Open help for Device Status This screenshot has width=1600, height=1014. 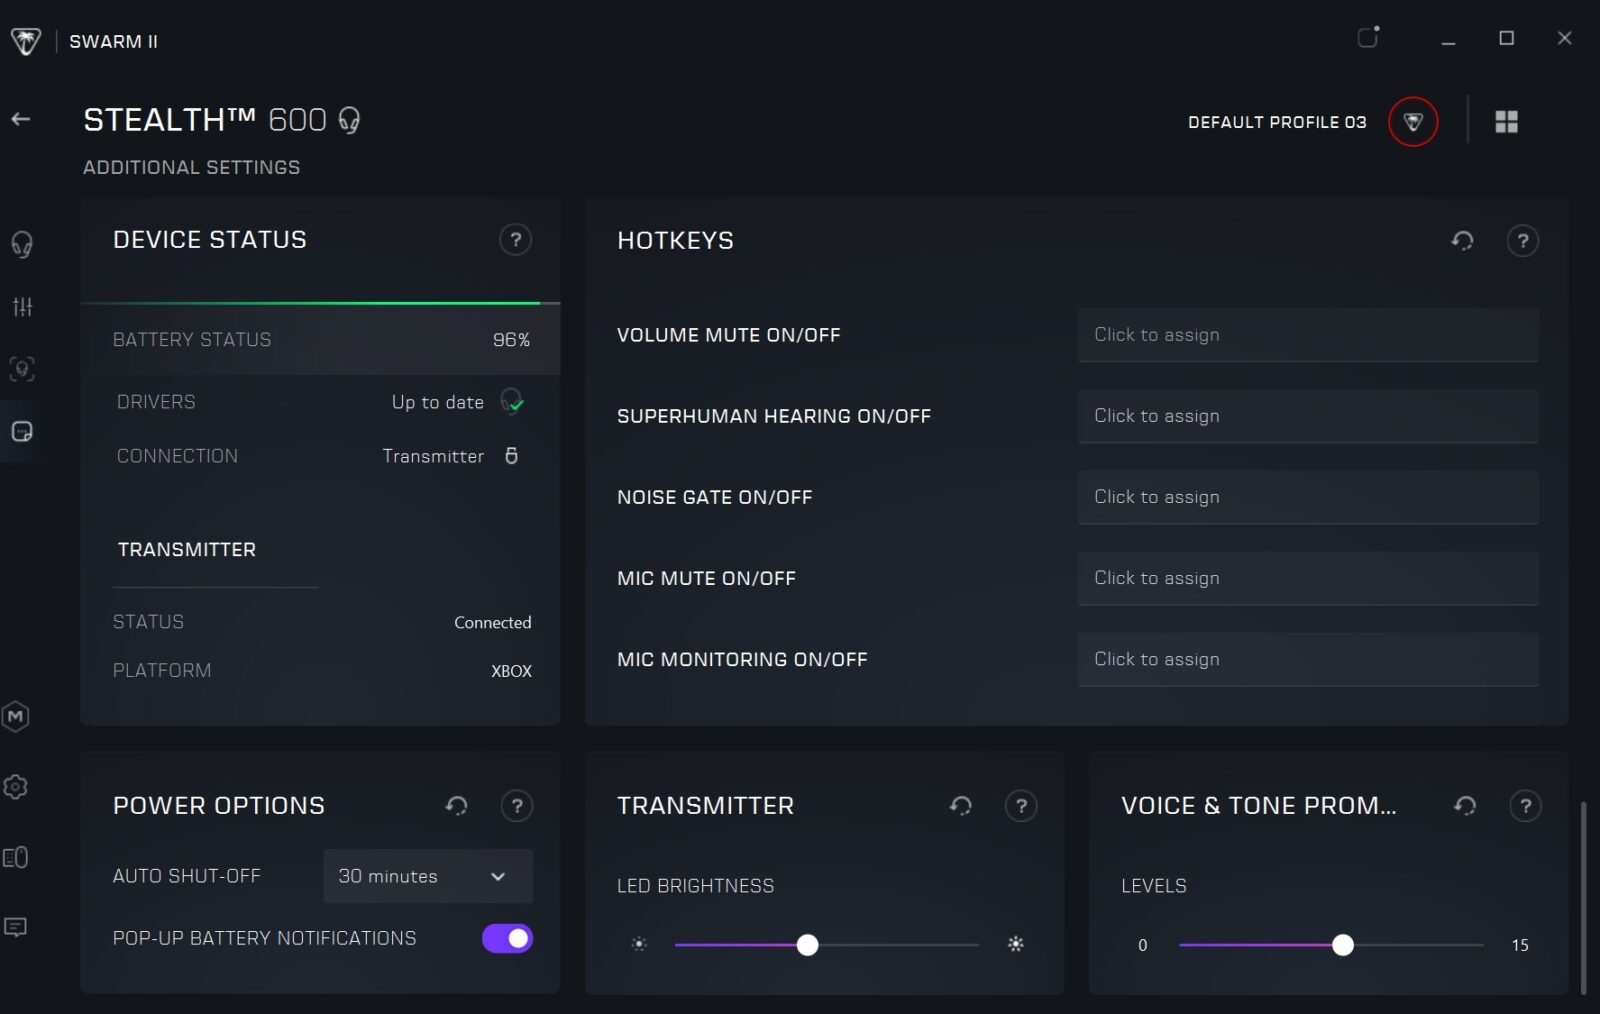(x=515, y=240)
